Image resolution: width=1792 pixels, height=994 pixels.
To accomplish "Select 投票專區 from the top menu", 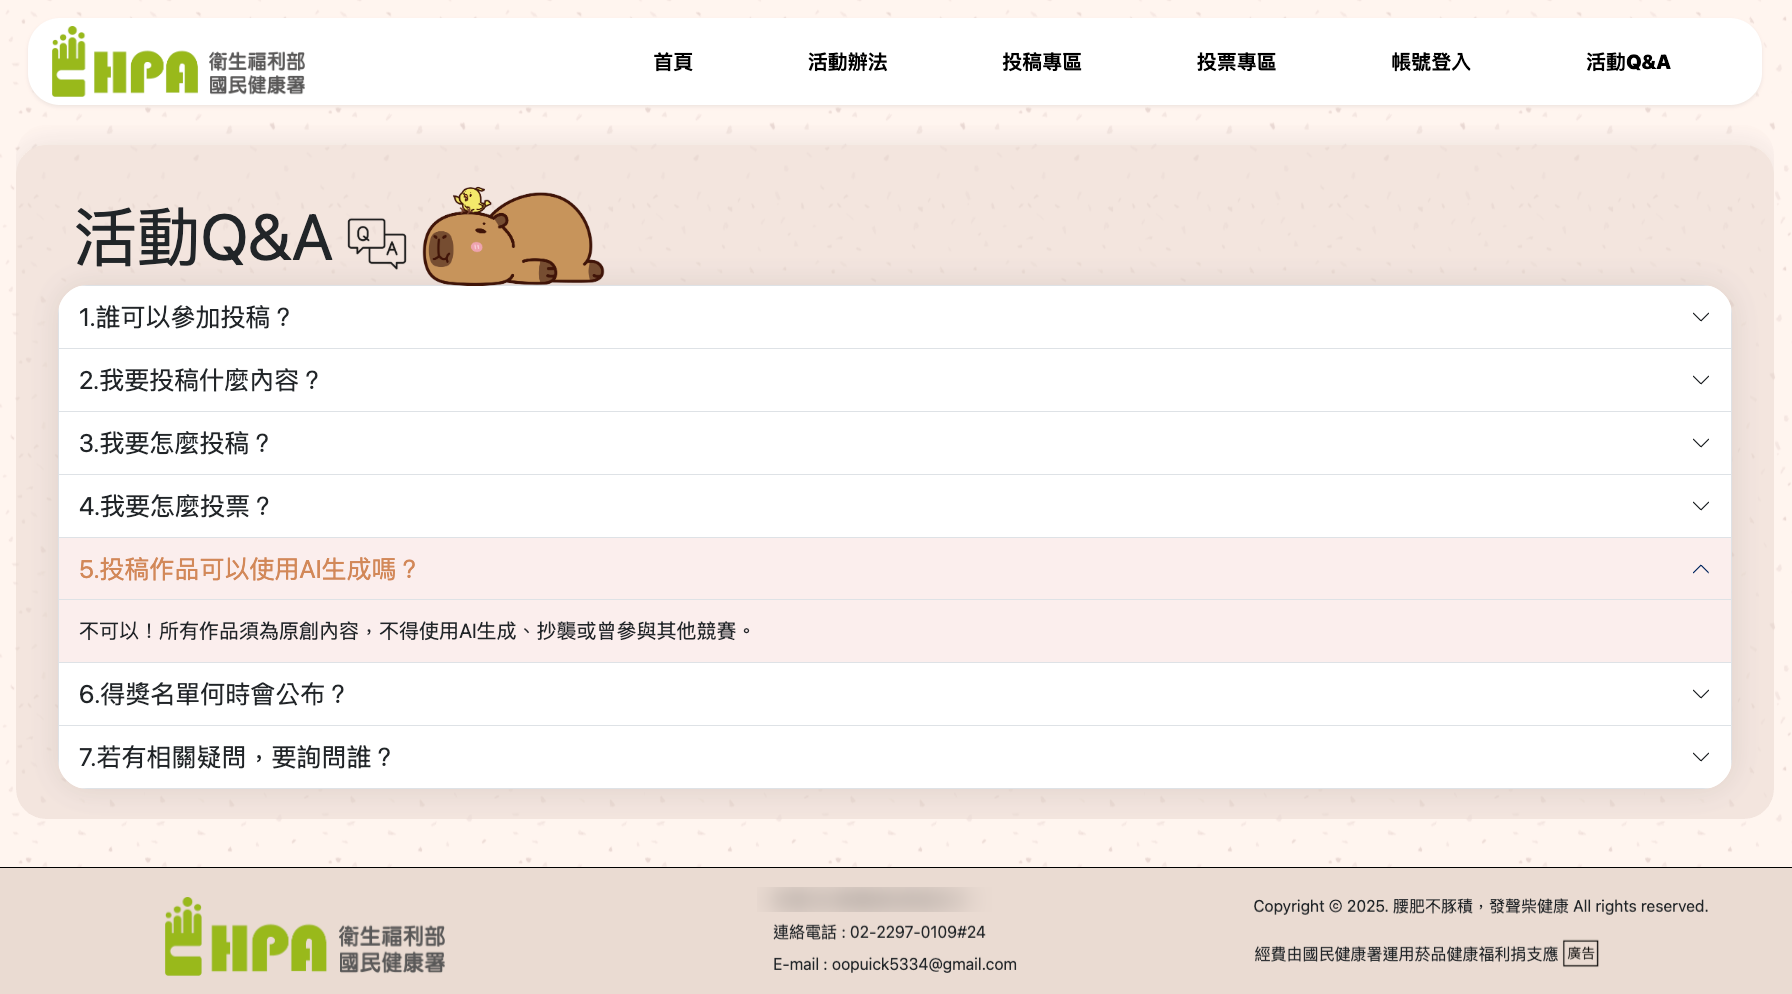I will coord(1236,62).
